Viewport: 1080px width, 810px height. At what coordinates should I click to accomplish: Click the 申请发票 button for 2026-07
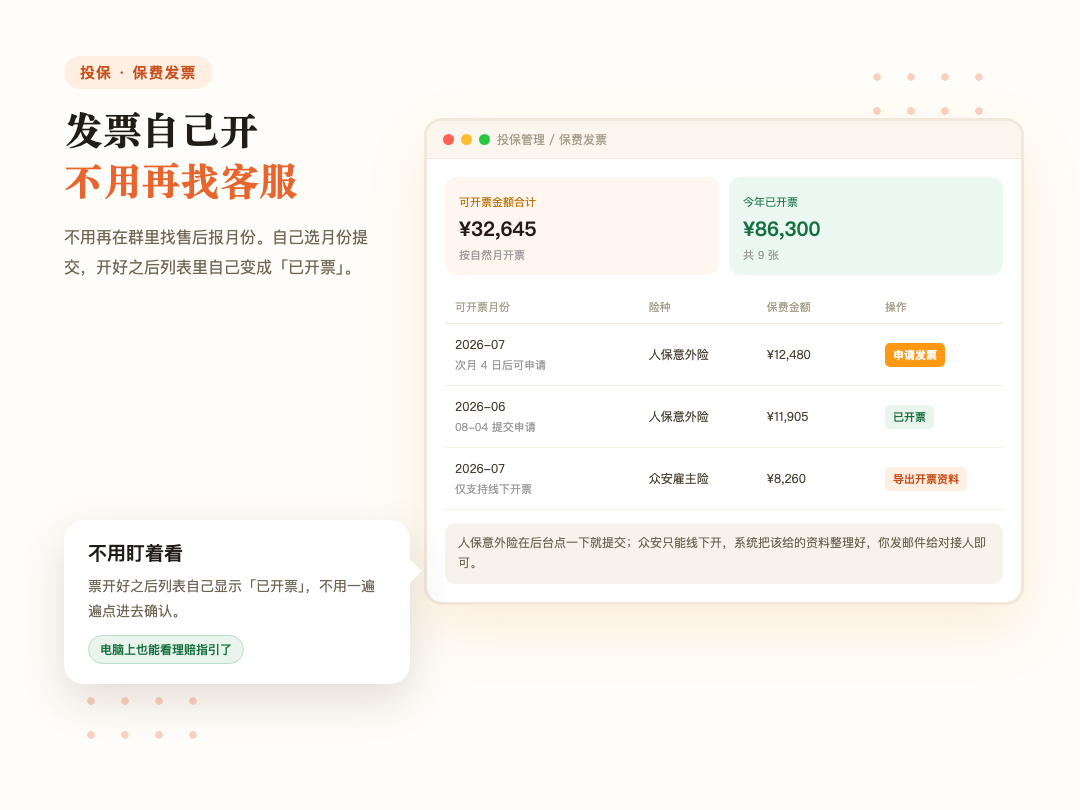[914, 355]
